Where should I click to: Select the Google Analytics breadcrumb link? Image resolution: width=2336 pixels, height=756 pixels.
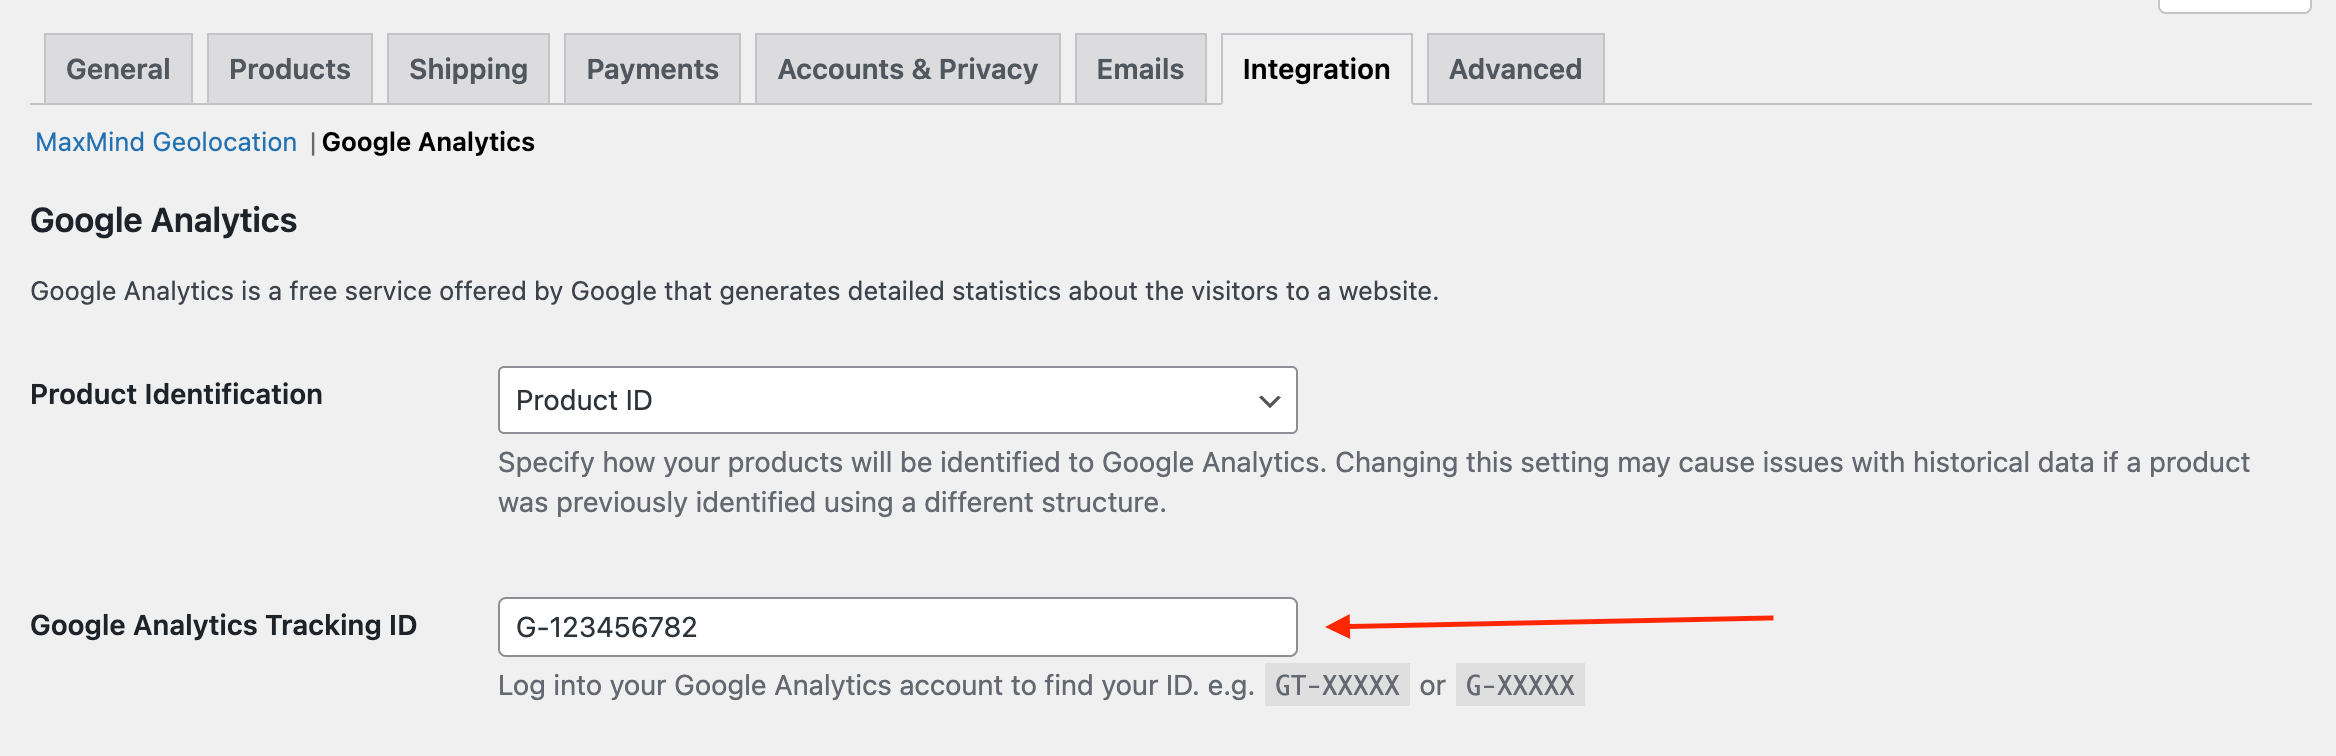430,142
